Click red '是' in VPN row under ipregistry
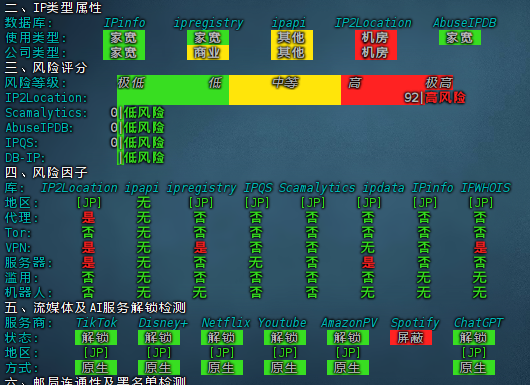 click(200, 247)
